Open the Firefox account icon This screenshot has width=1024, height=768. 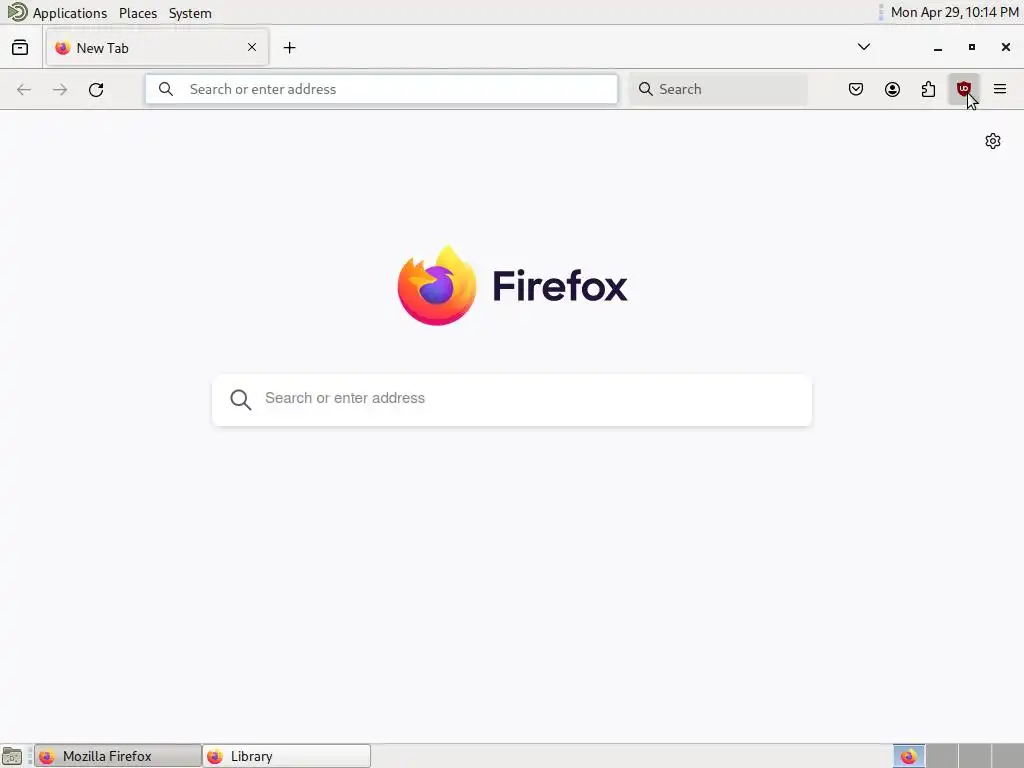tap(892, 89)
